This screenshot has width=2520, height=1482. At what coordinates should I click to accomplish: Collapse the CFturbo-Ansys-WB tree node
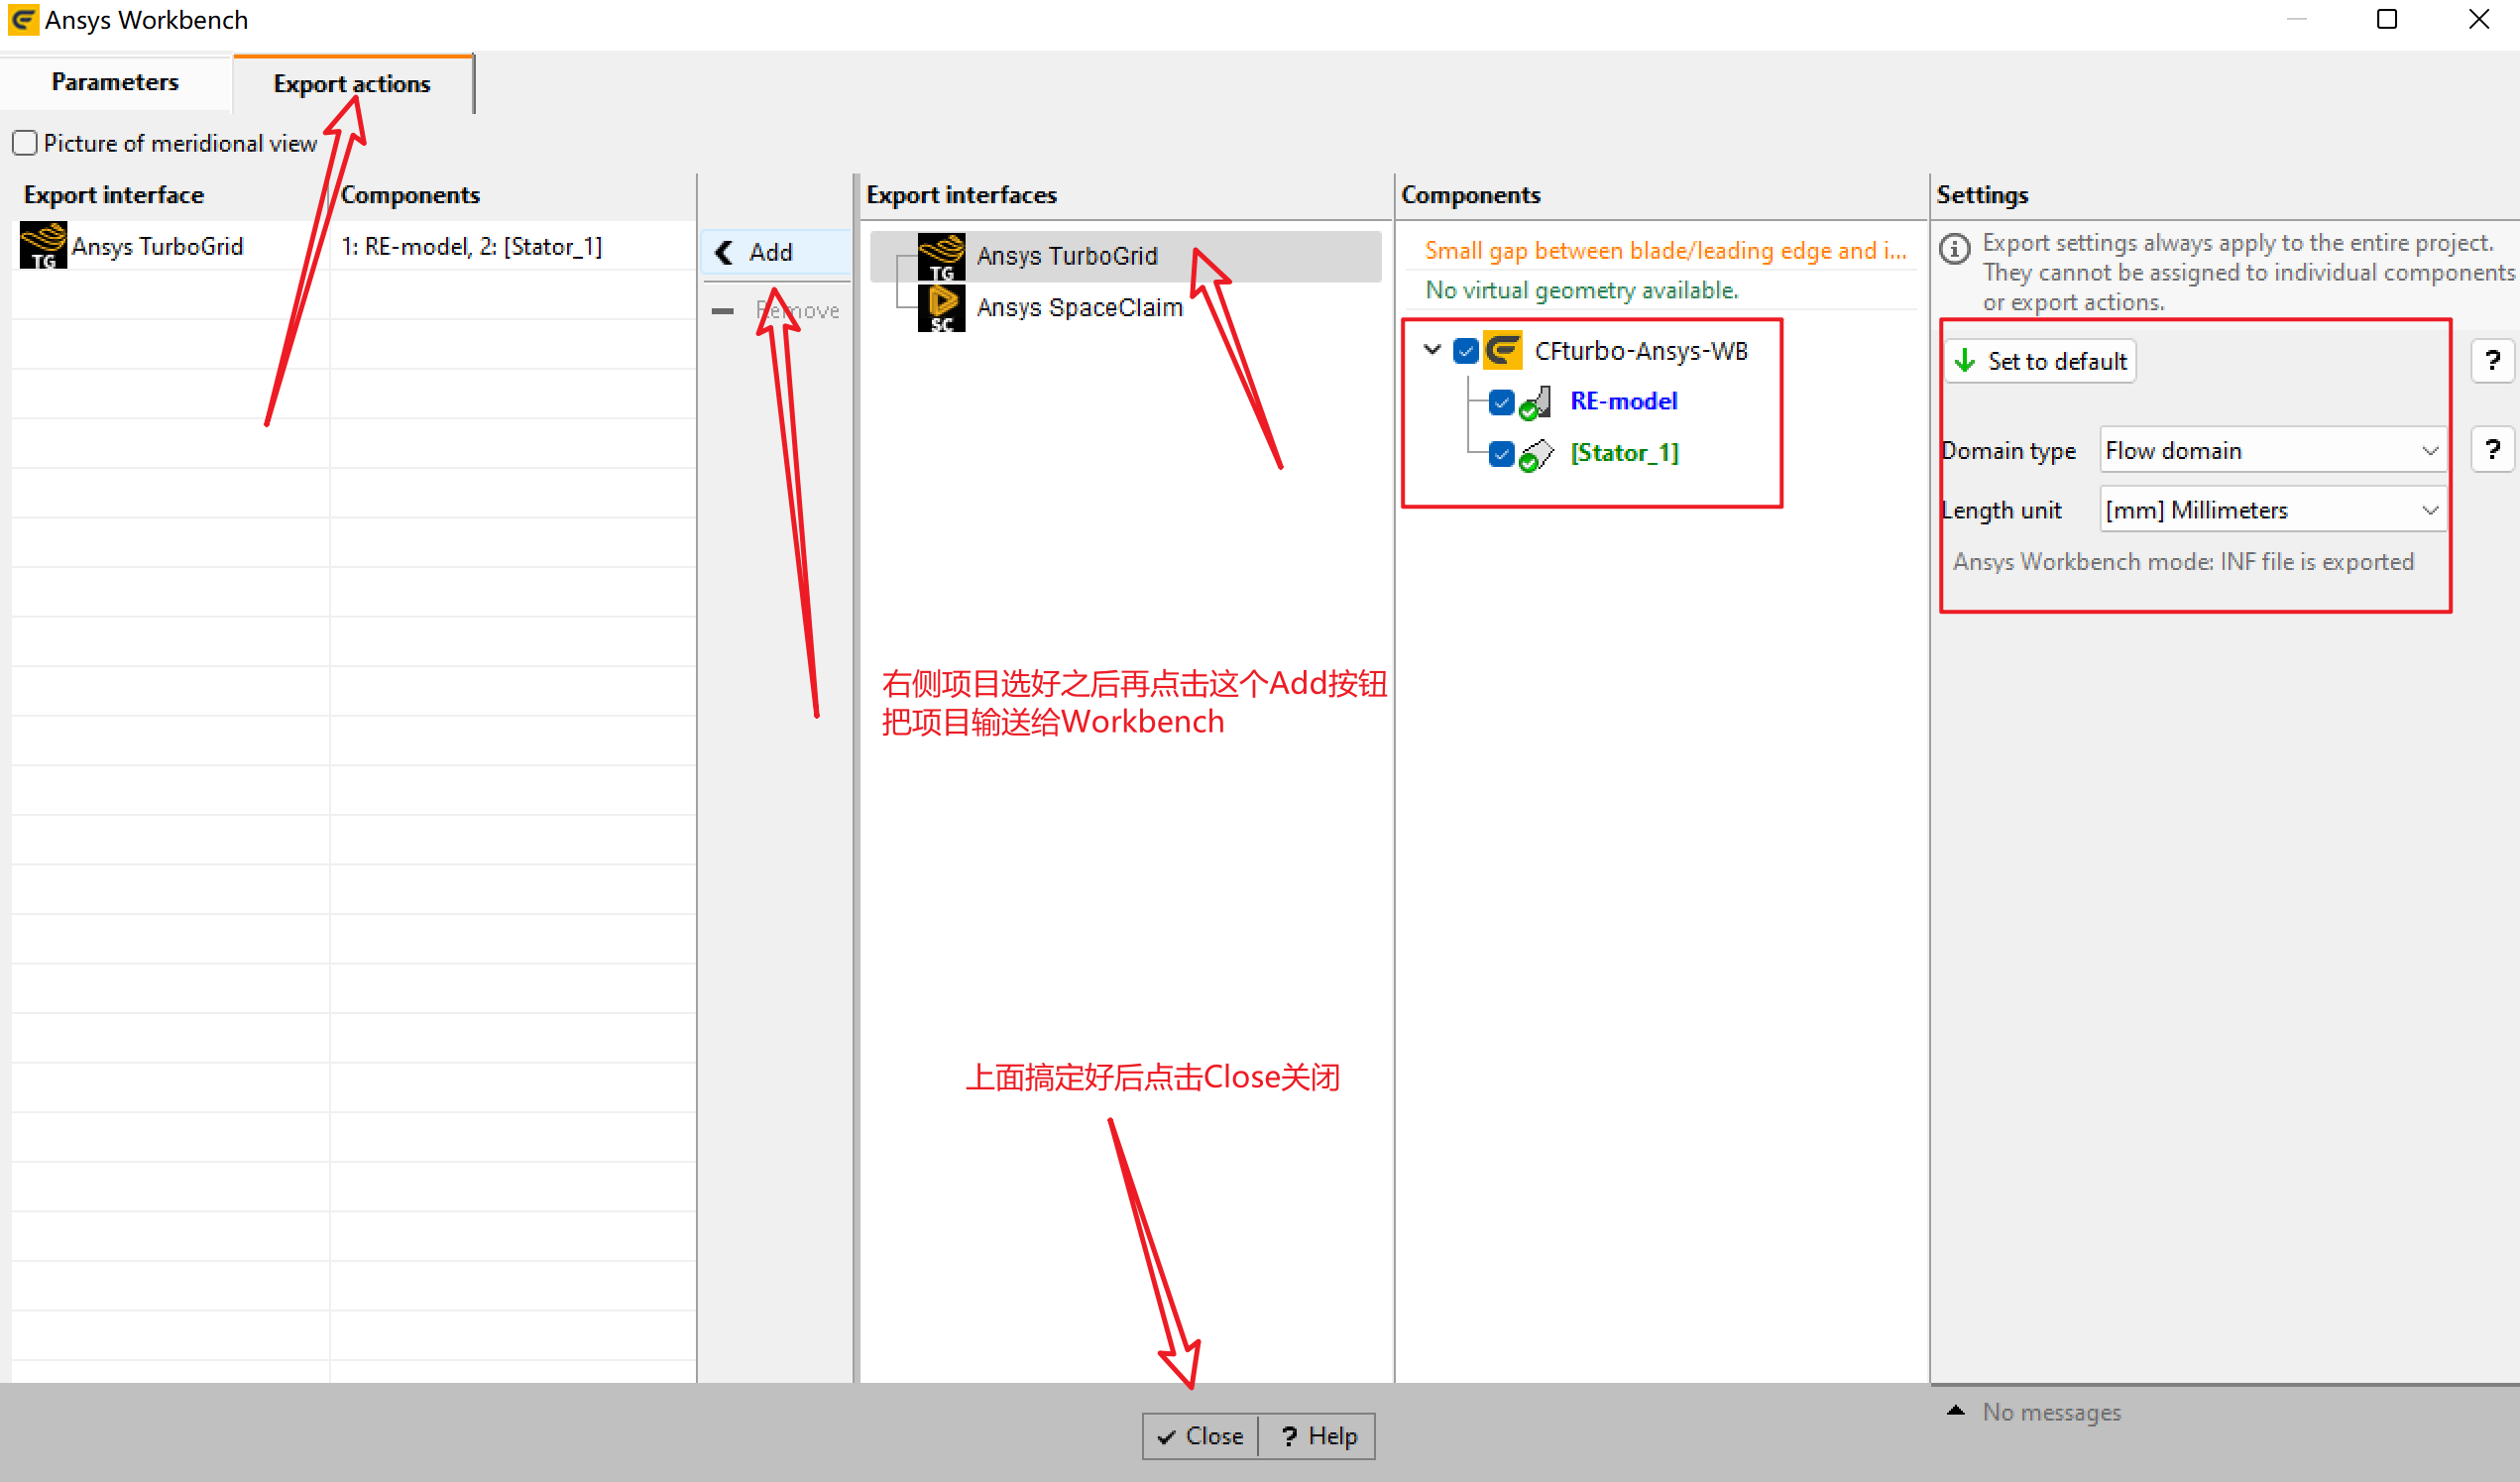(1432, 350)
